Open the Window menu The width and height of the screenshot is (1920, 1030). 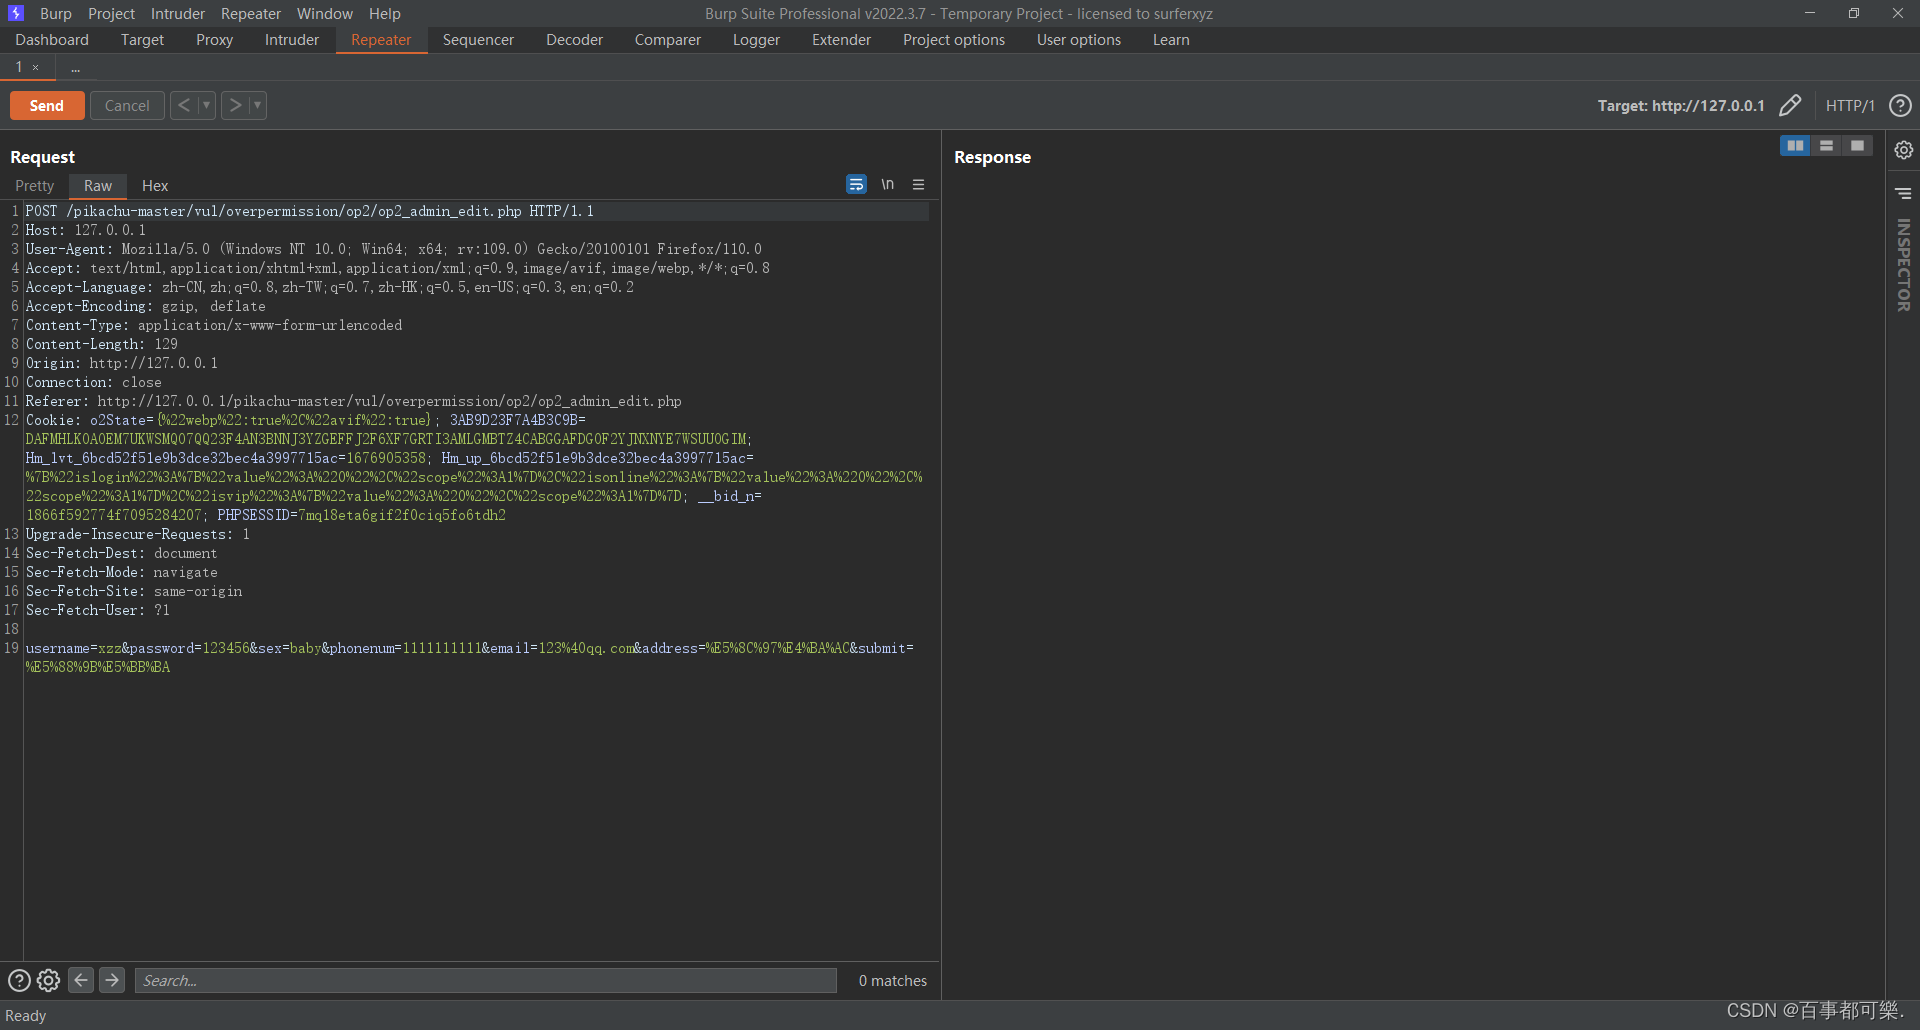[x=325, y=13]
